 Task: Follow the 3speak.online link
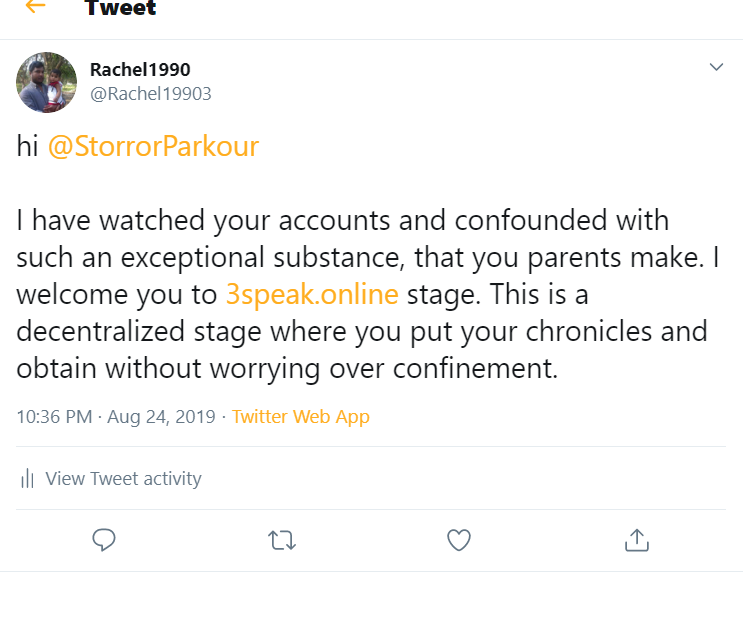pos(311,295)
